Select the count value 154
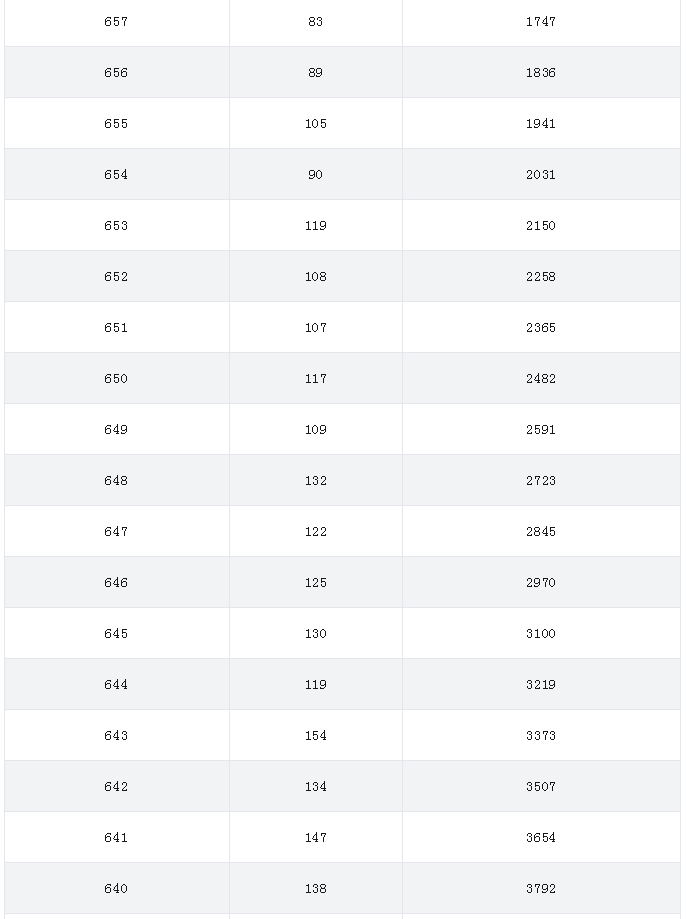Viewport: 686px width, 919px height. (x=315, y=736)
